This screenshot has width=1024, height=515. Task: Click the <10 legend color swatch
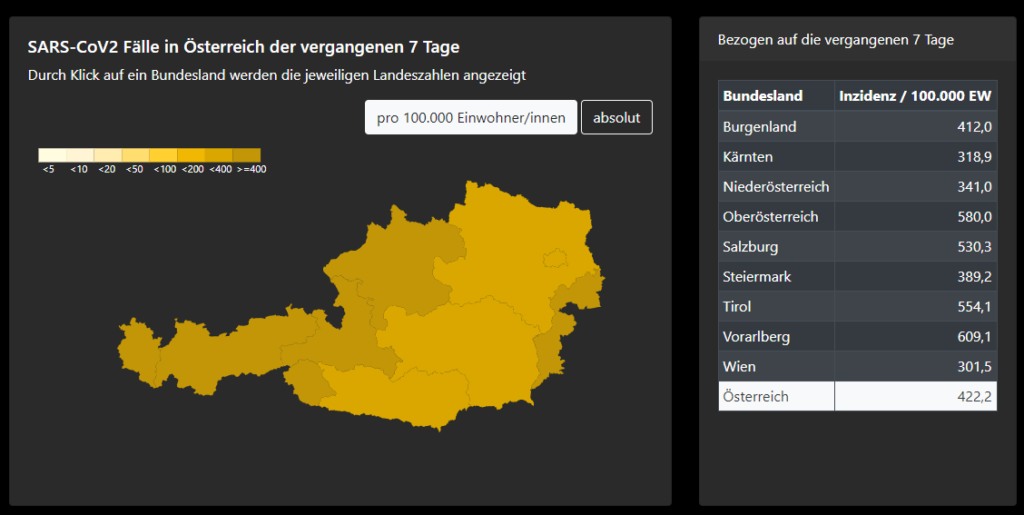(80, 155)
